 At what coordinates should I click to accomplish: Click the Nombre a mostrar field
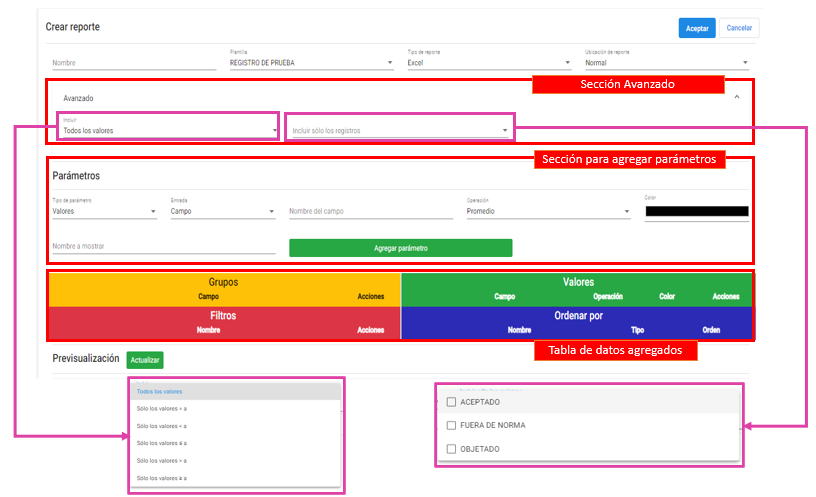pos(163,246)
